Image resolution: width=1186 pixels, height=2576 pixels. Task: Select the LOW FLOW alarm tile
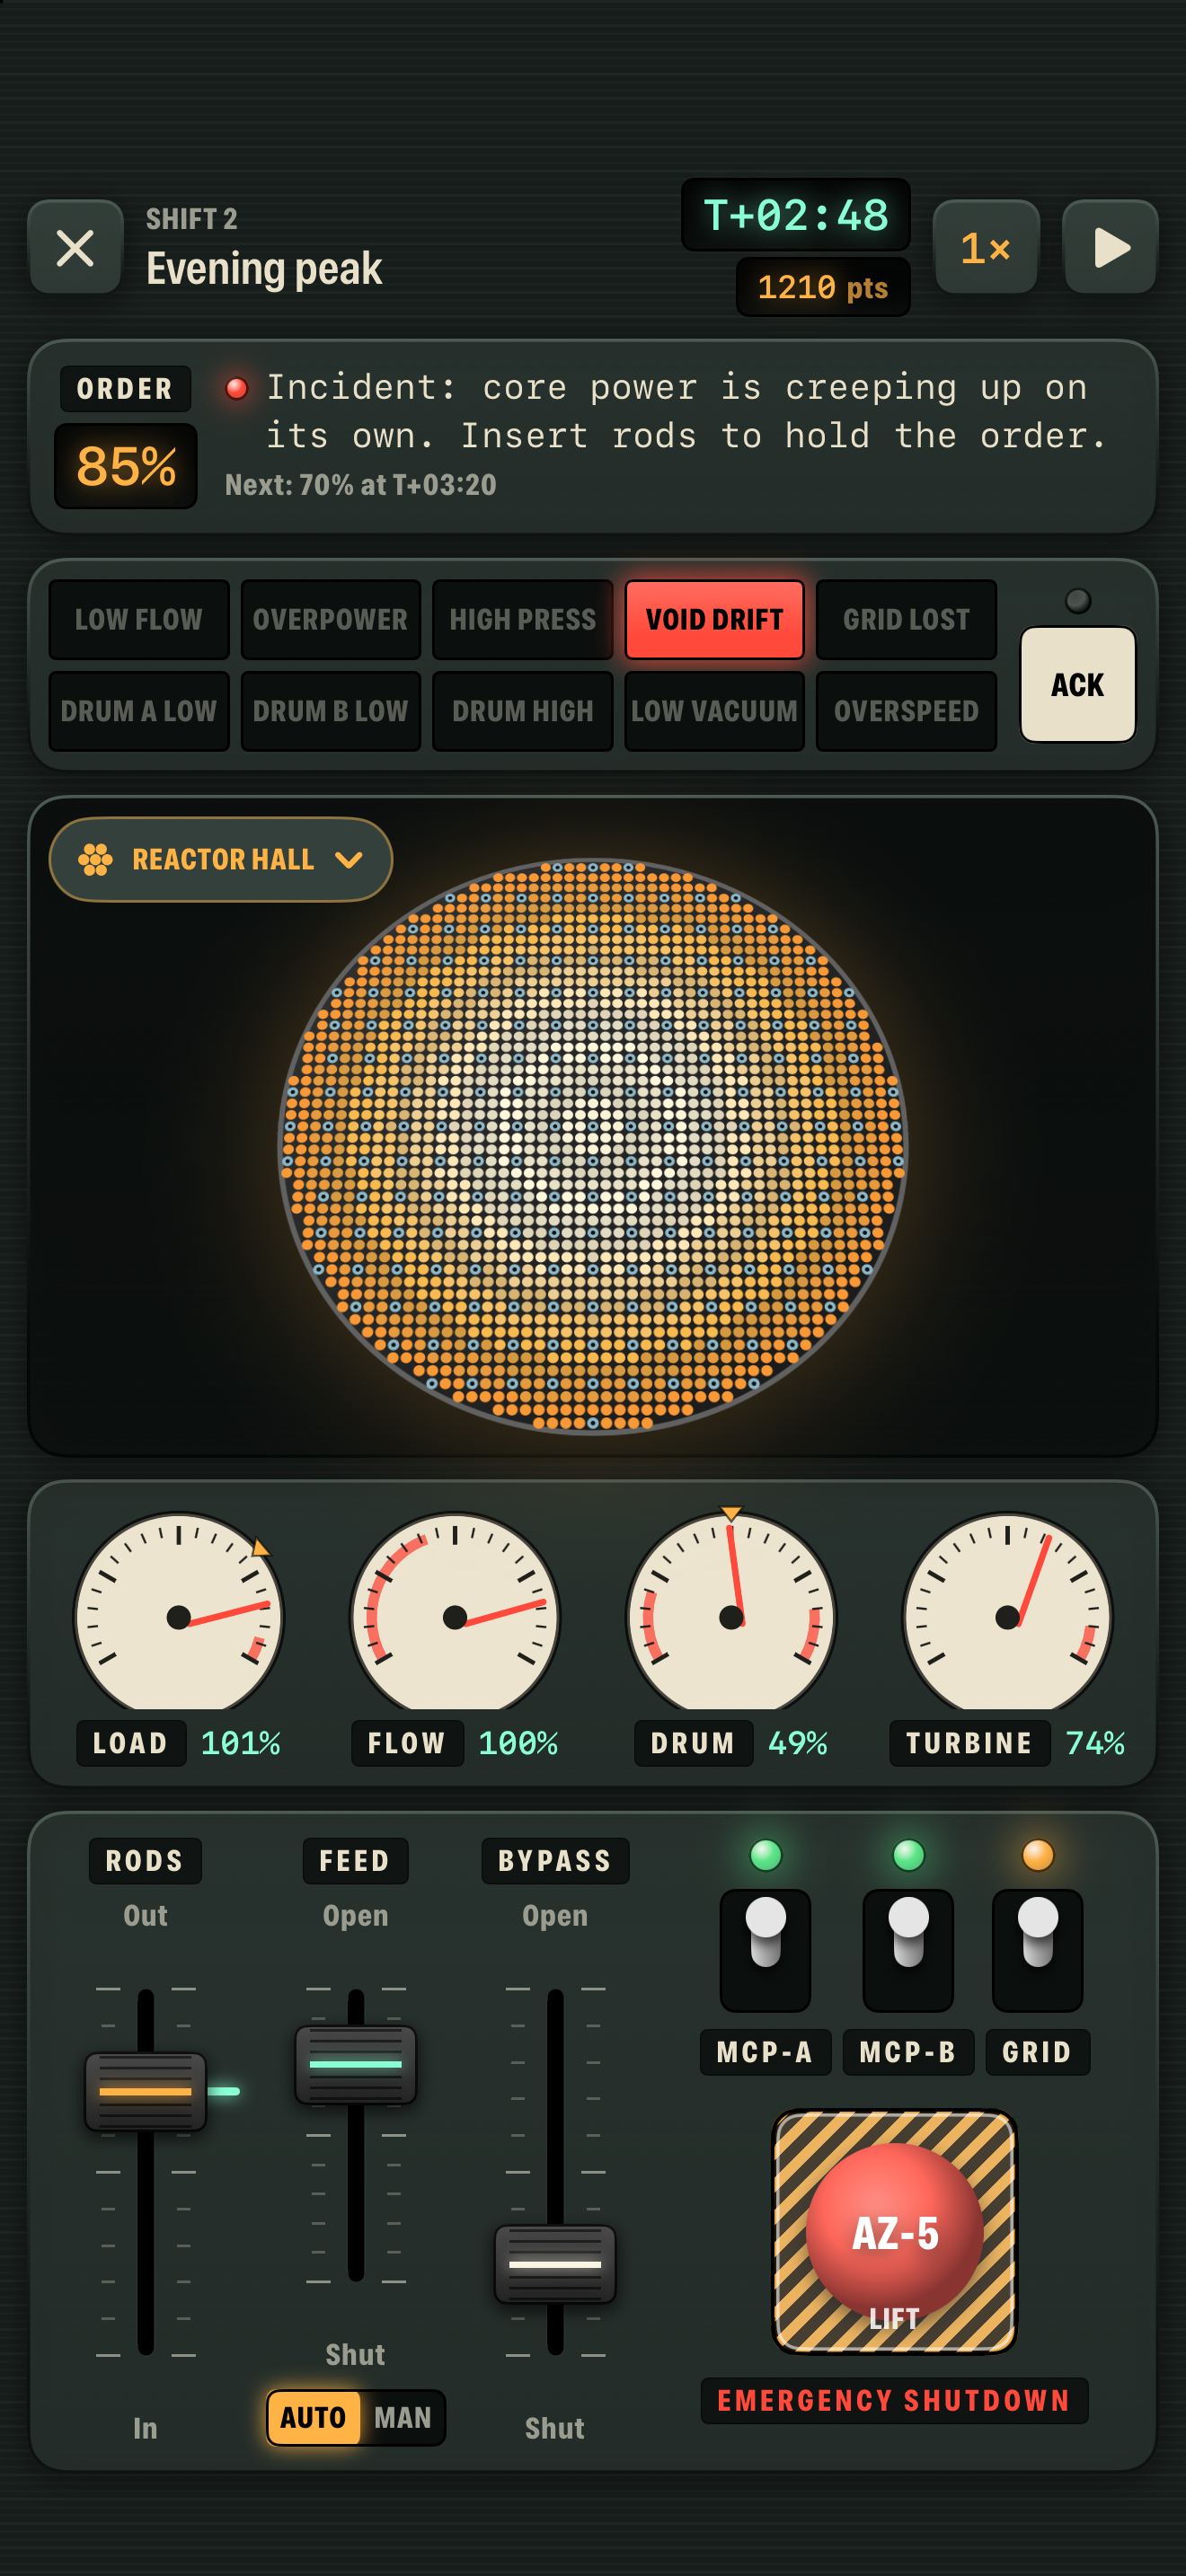(x=139, y=620)
